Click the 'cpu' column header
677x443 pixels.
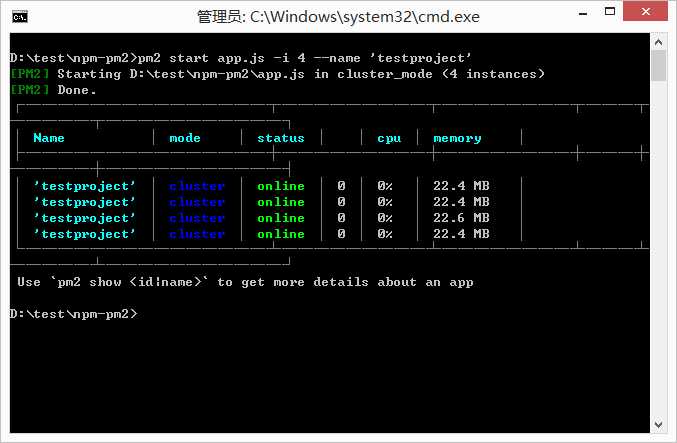(x=389, y=139)
